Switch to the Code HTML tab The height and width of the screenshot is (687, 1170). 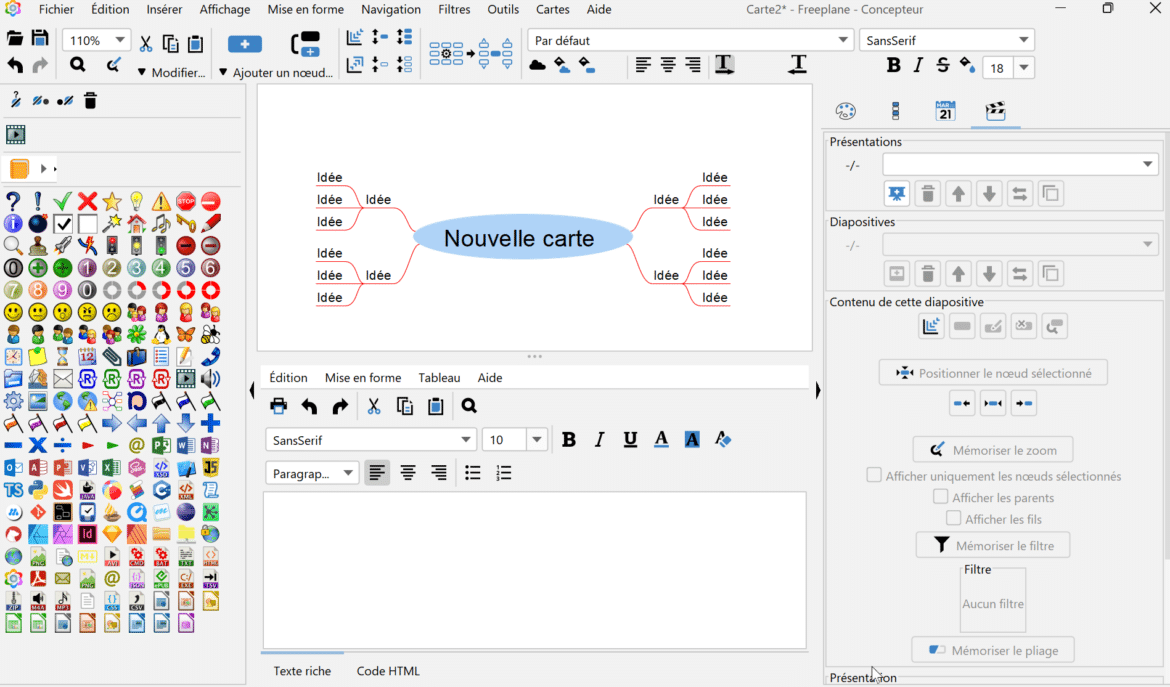coord(387,671)
